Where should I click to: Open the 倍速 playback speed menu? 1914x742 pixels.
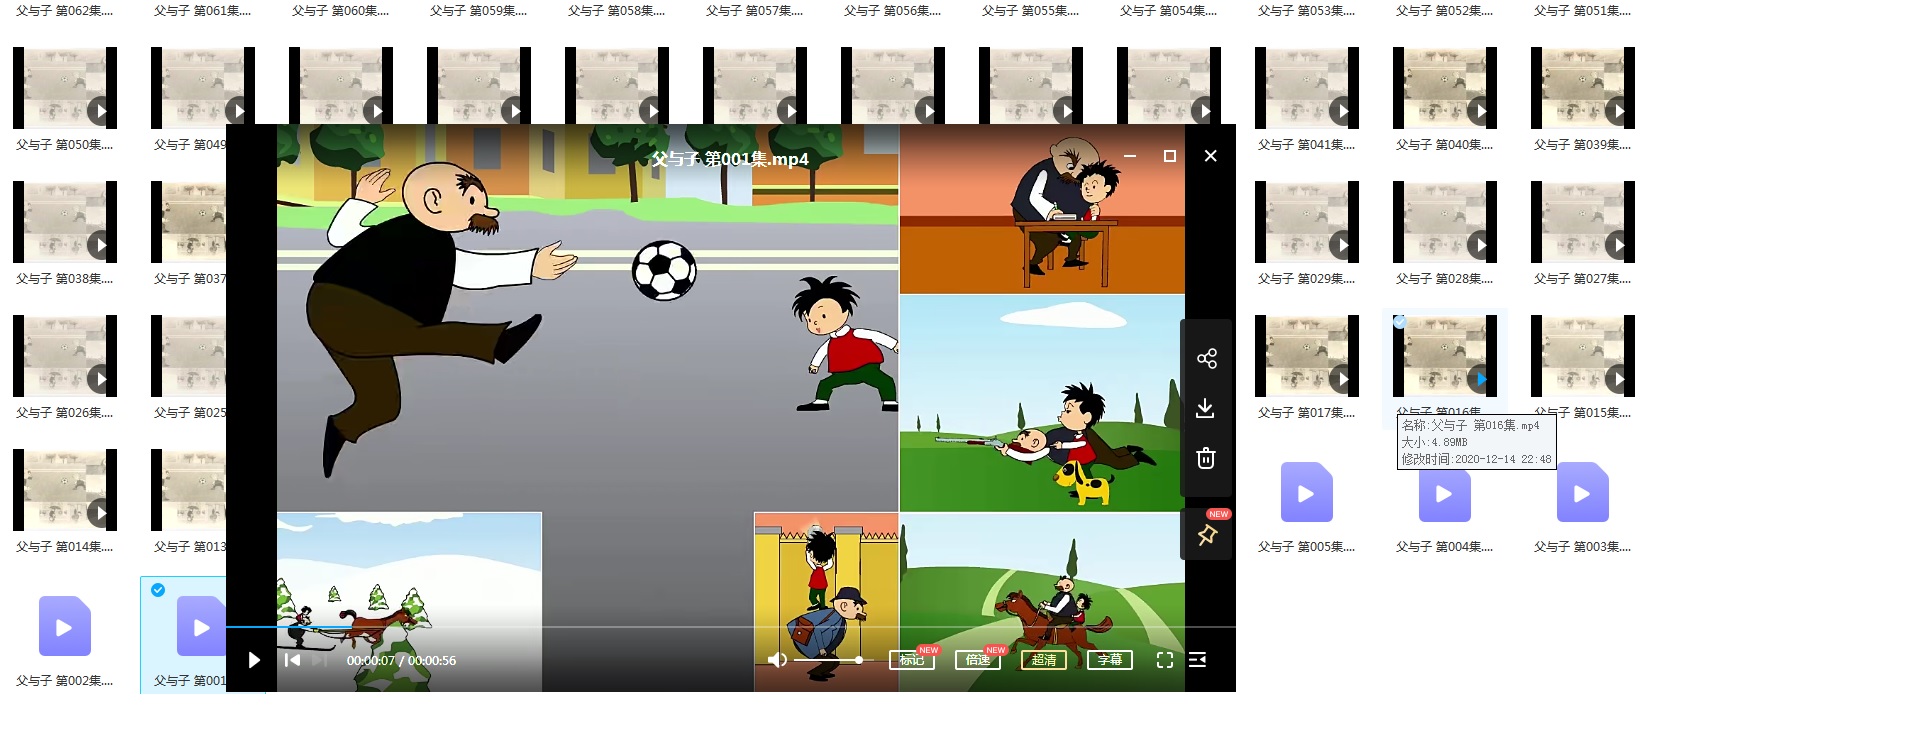coord(977,660)
